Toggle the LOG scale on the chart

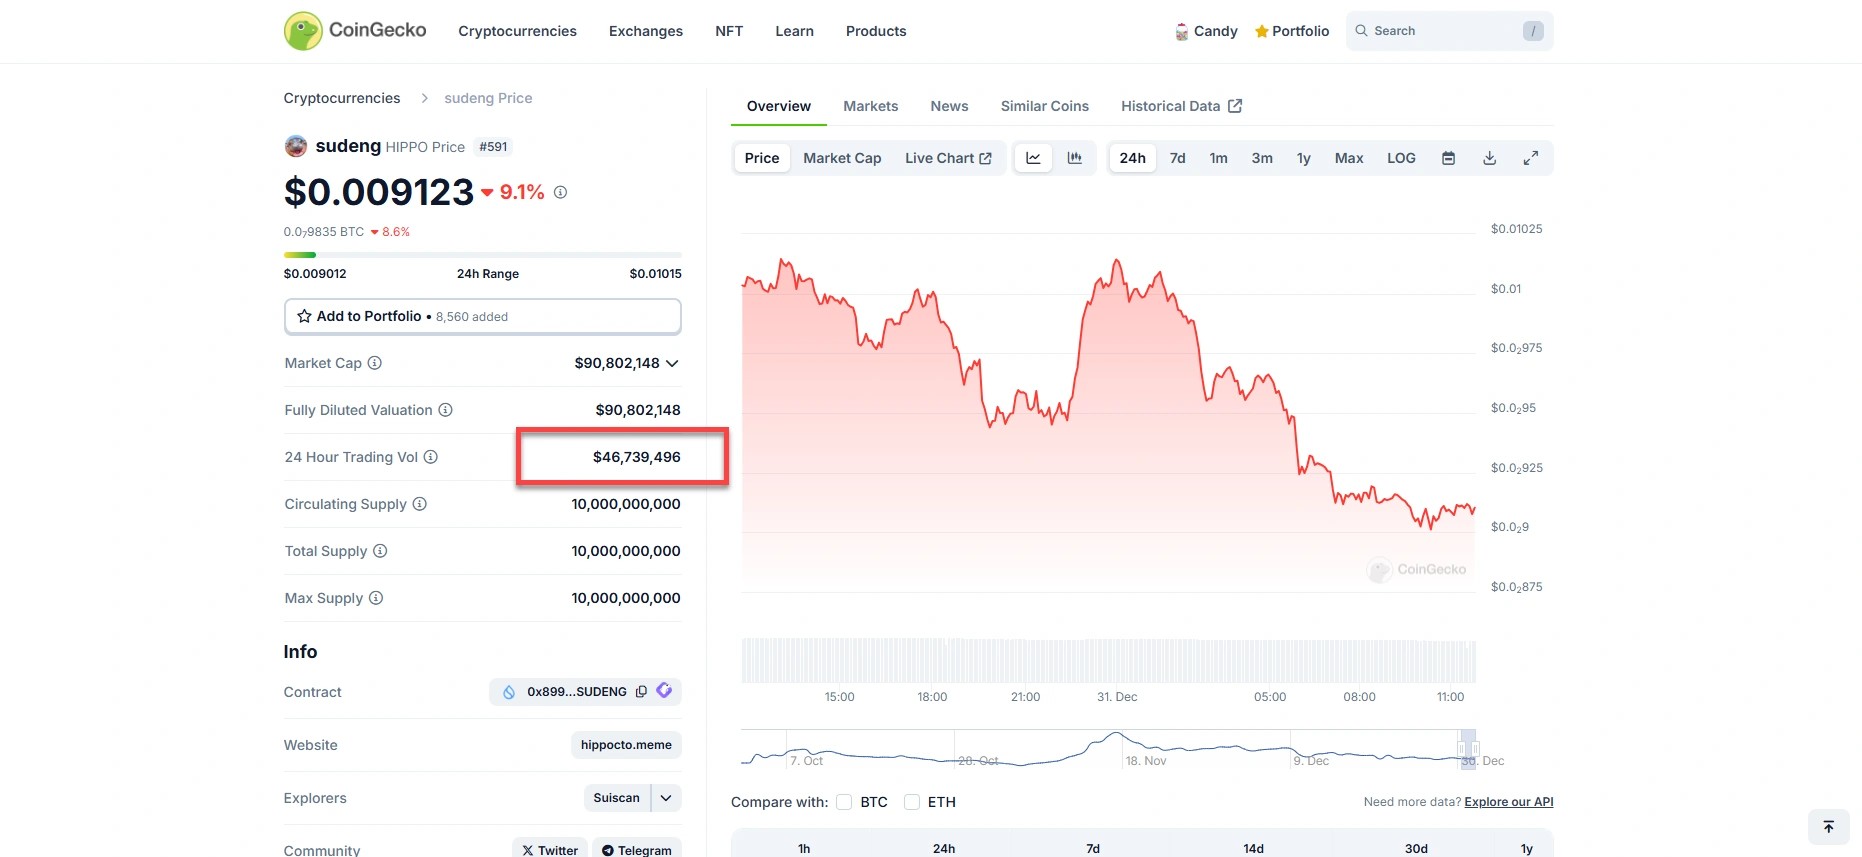click(x=1401, y=158)
